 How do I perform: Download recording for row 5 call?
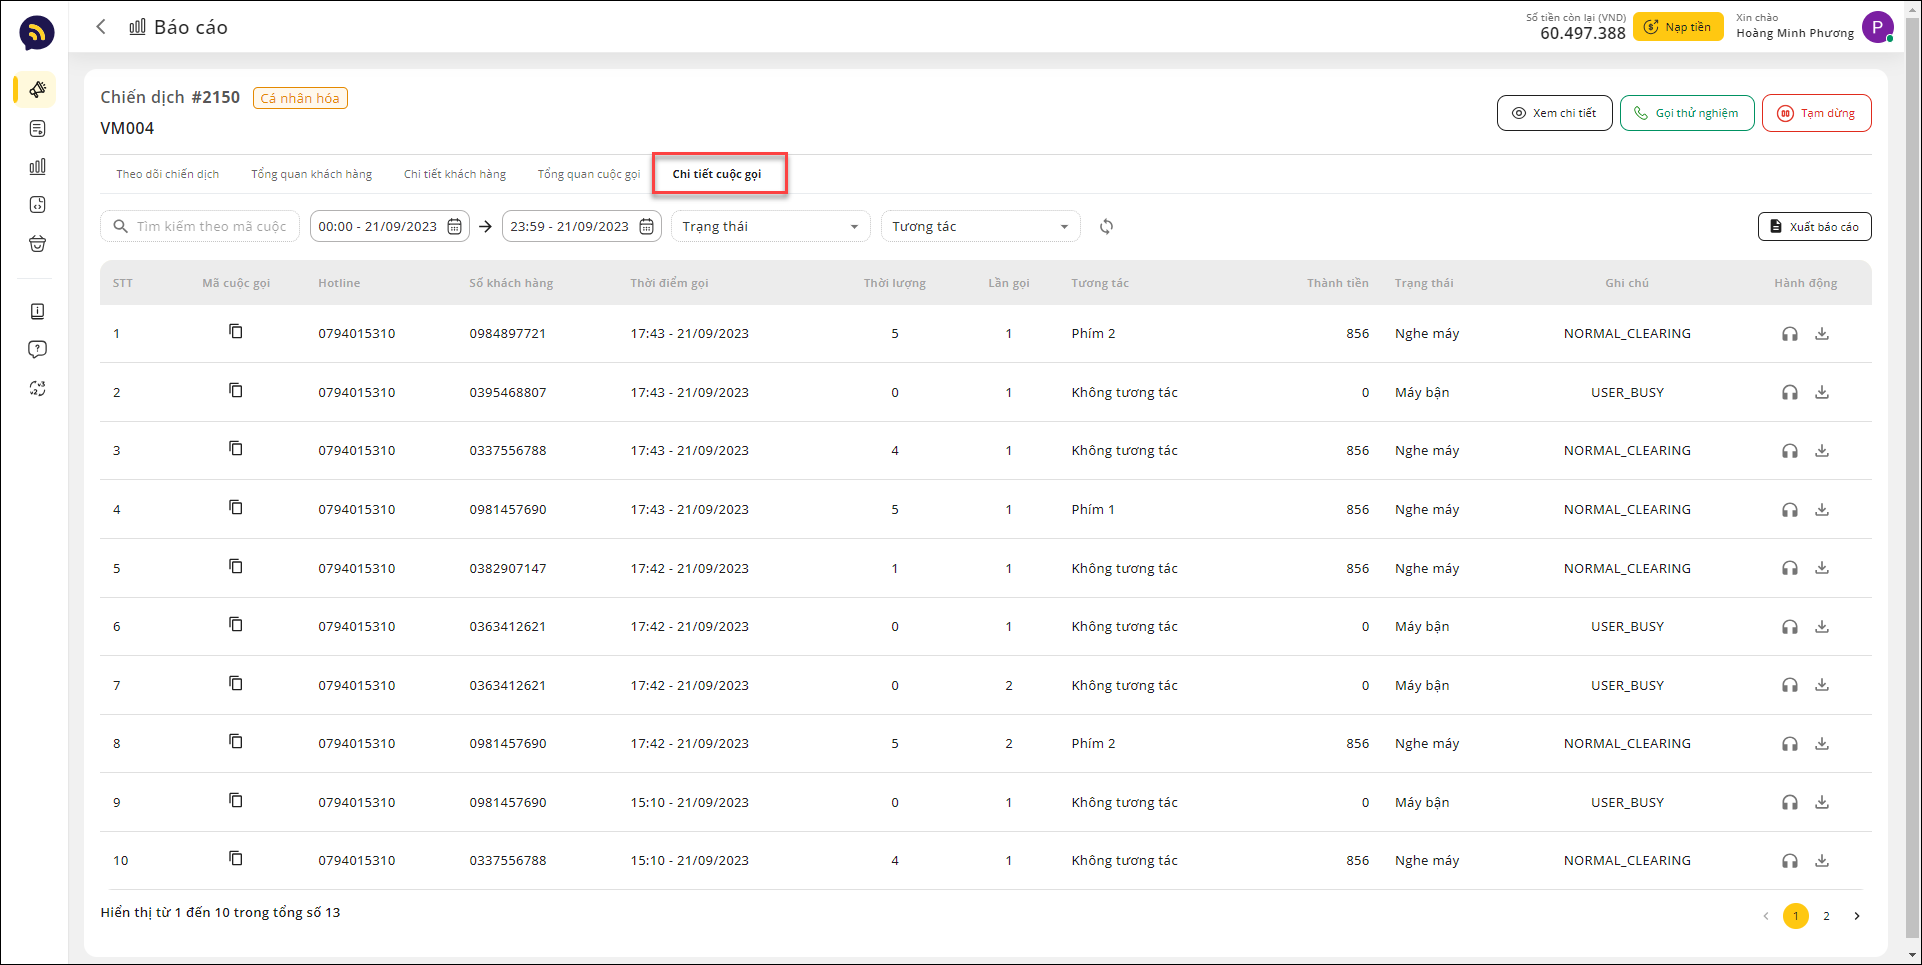point(1822,568)
